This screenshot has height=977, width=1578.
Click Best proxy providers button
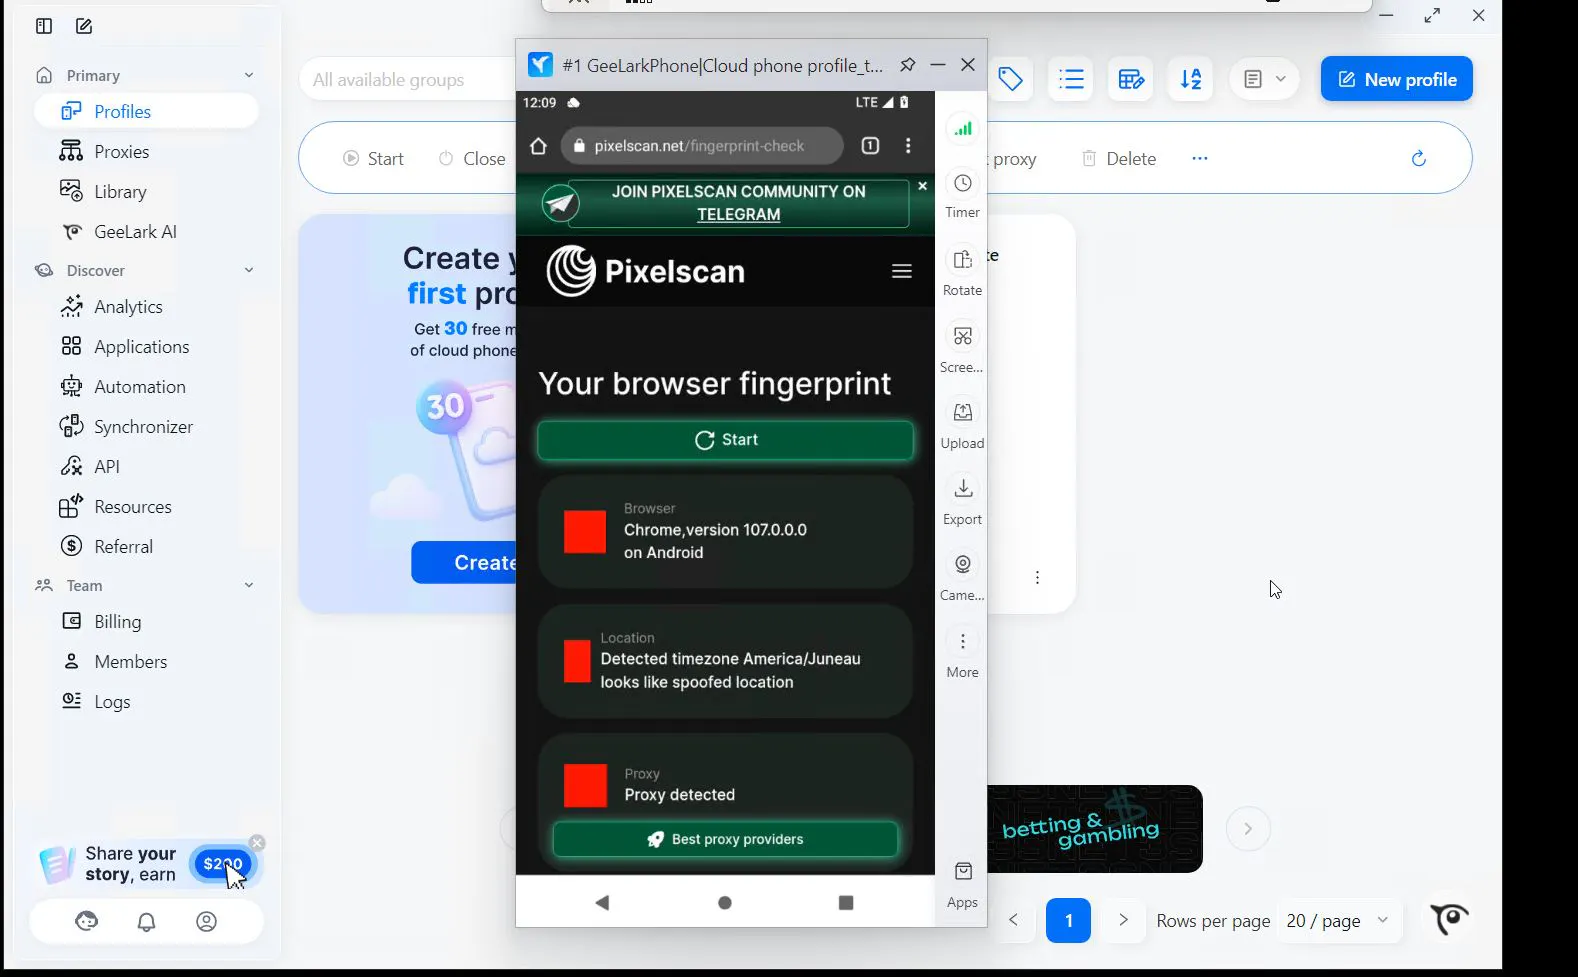point(725,839)
